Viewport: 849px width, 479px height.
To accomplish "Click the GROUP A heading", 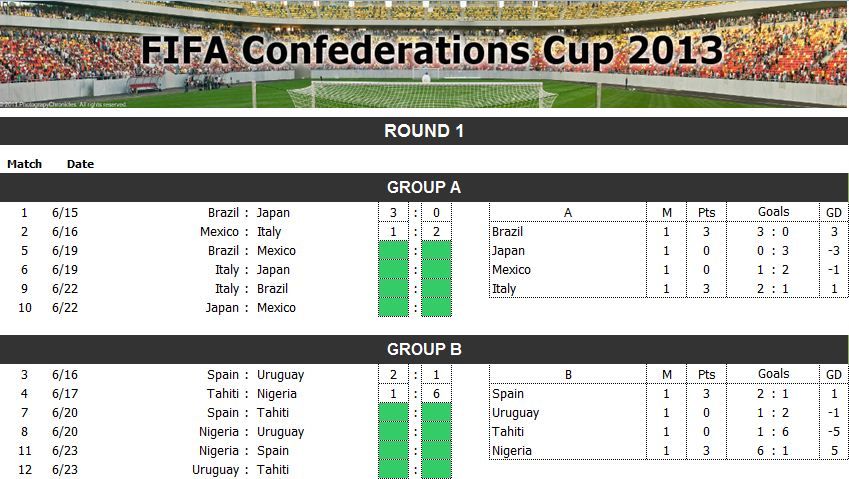I will (424, 187).
